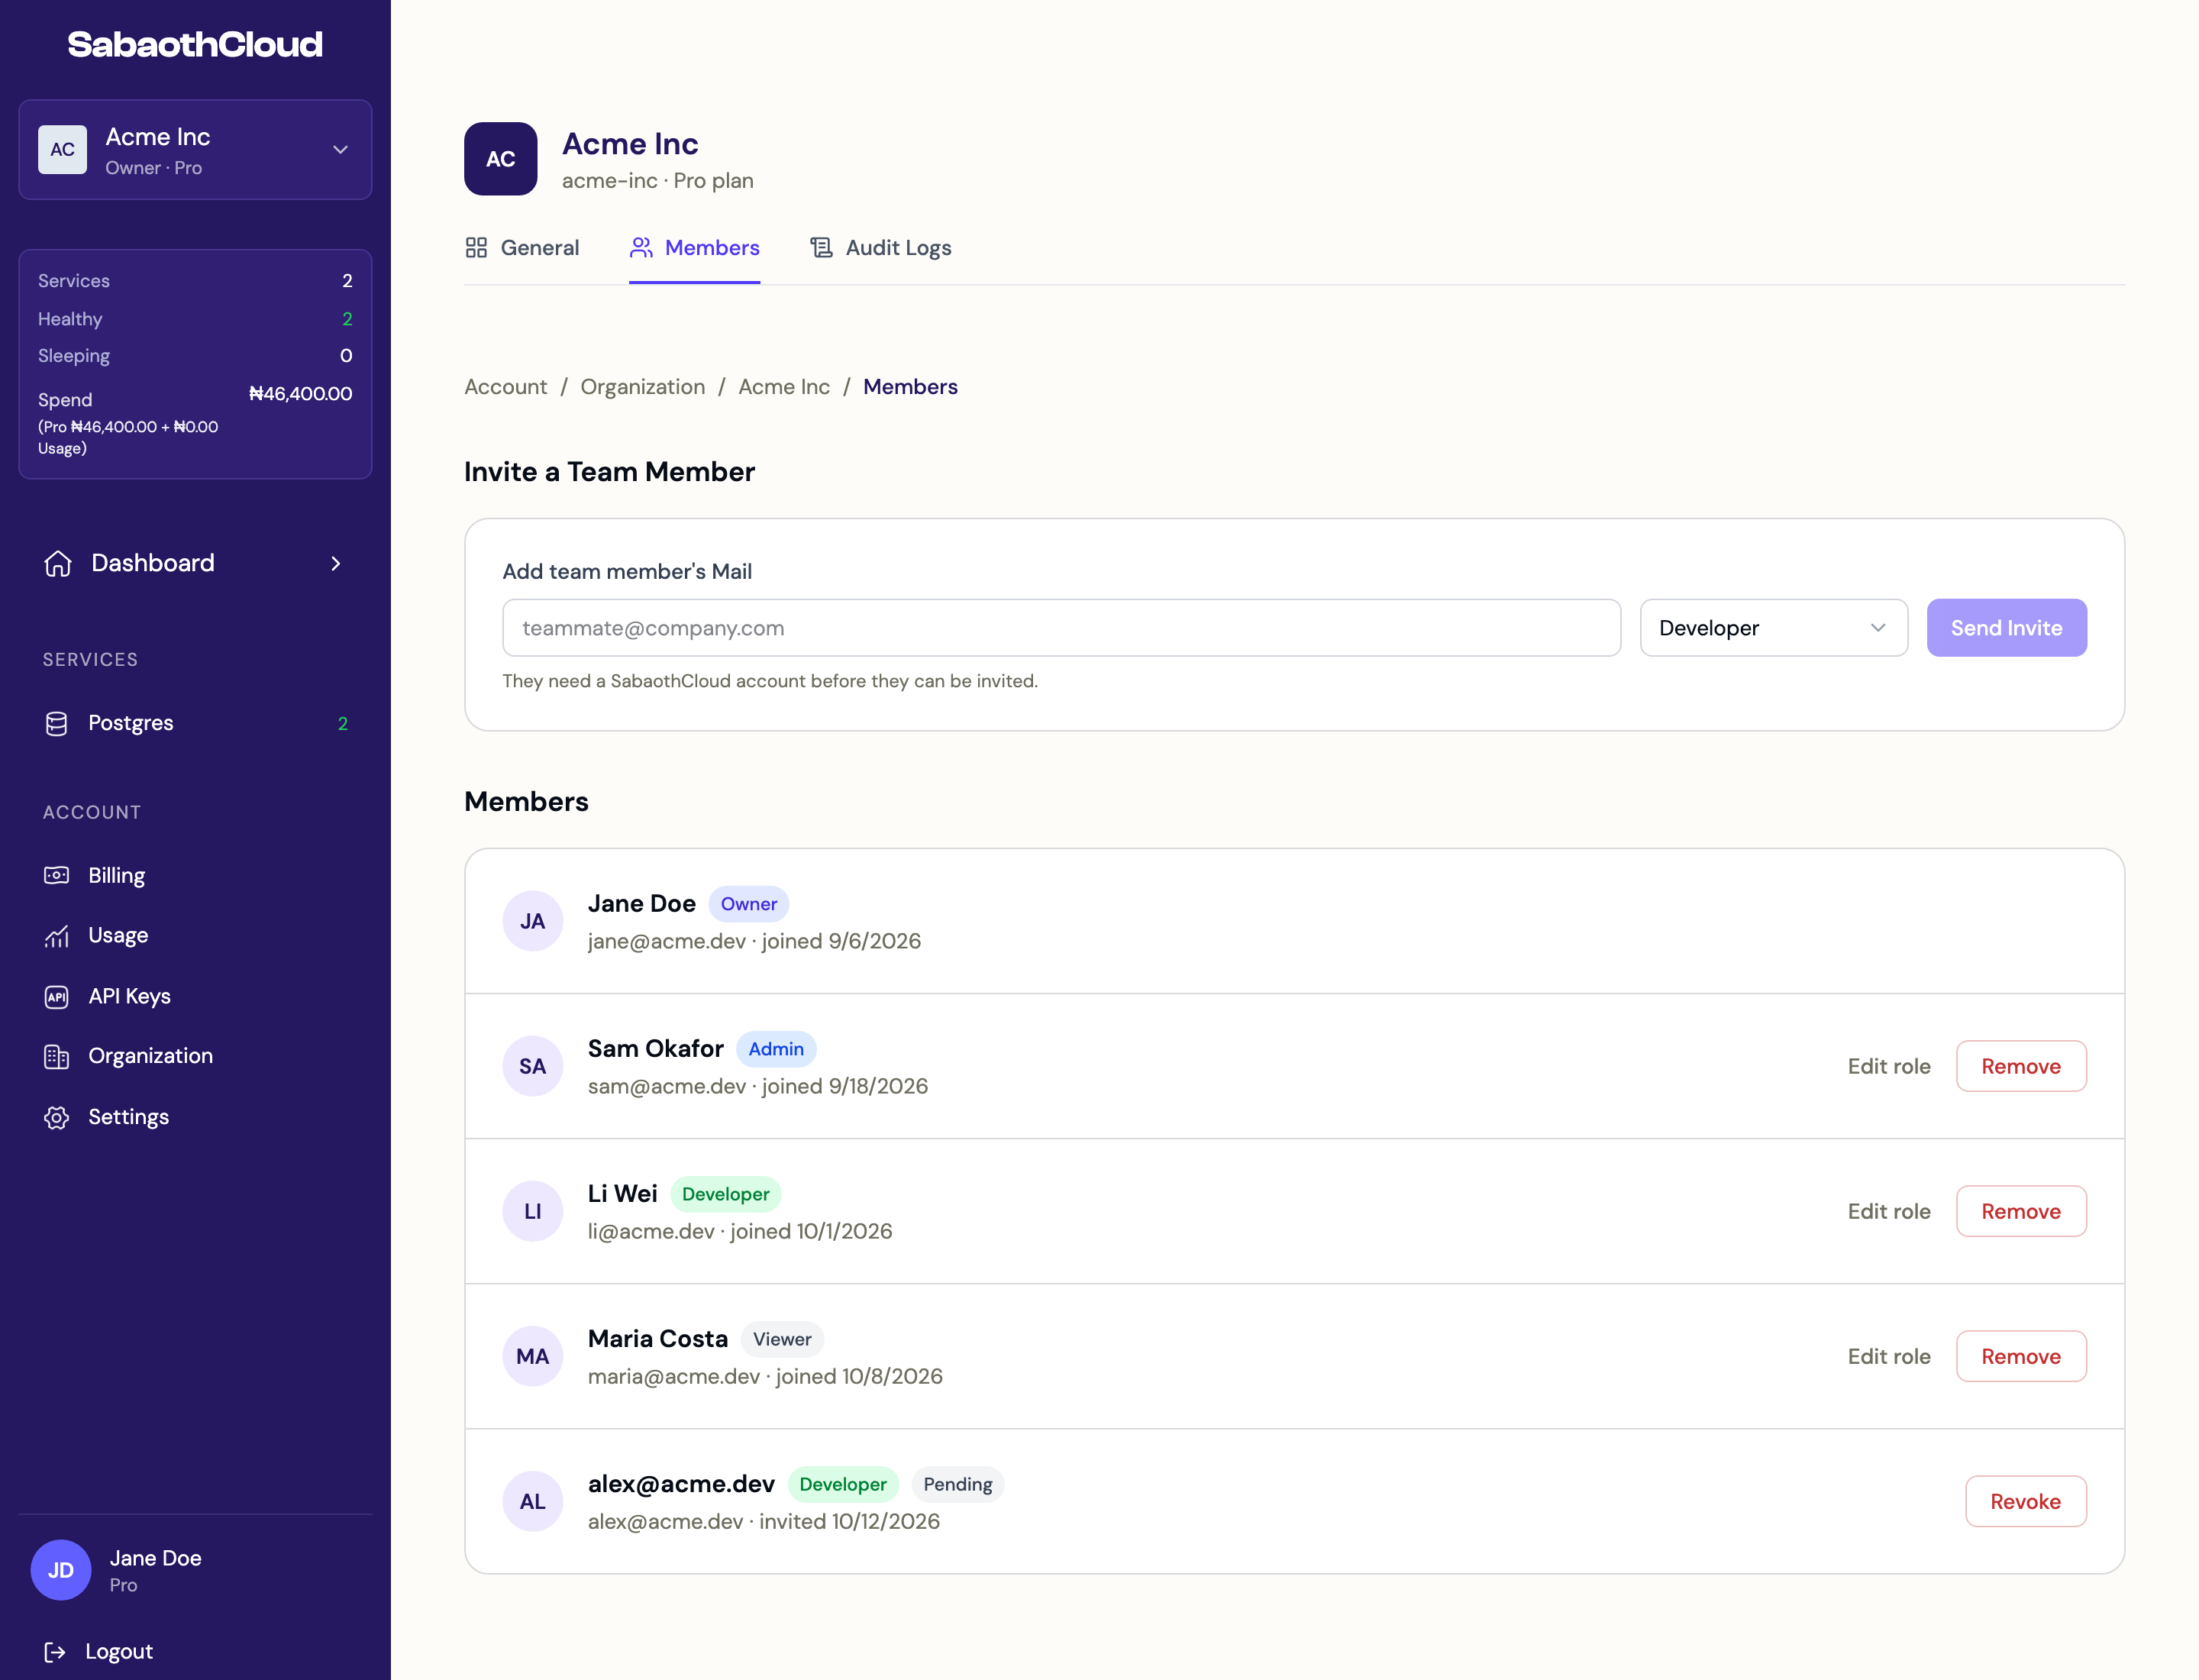Click the Developer badge next to Li Wei
Screen dimensions: 2199x1680
(725, 1194)
